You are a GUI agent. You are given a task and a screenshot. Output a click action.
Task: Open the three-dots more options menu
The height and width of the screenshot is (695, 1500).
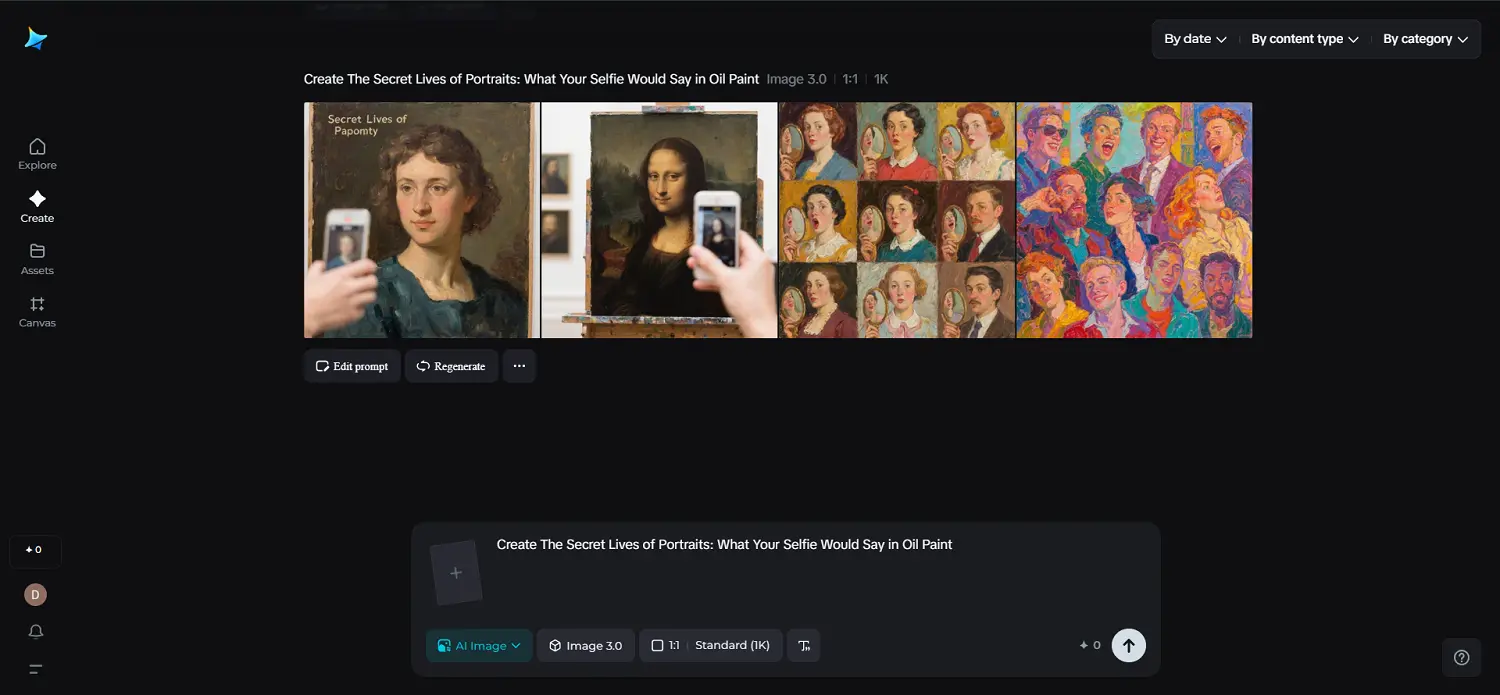pyautogui.click(x=519, y=366)
